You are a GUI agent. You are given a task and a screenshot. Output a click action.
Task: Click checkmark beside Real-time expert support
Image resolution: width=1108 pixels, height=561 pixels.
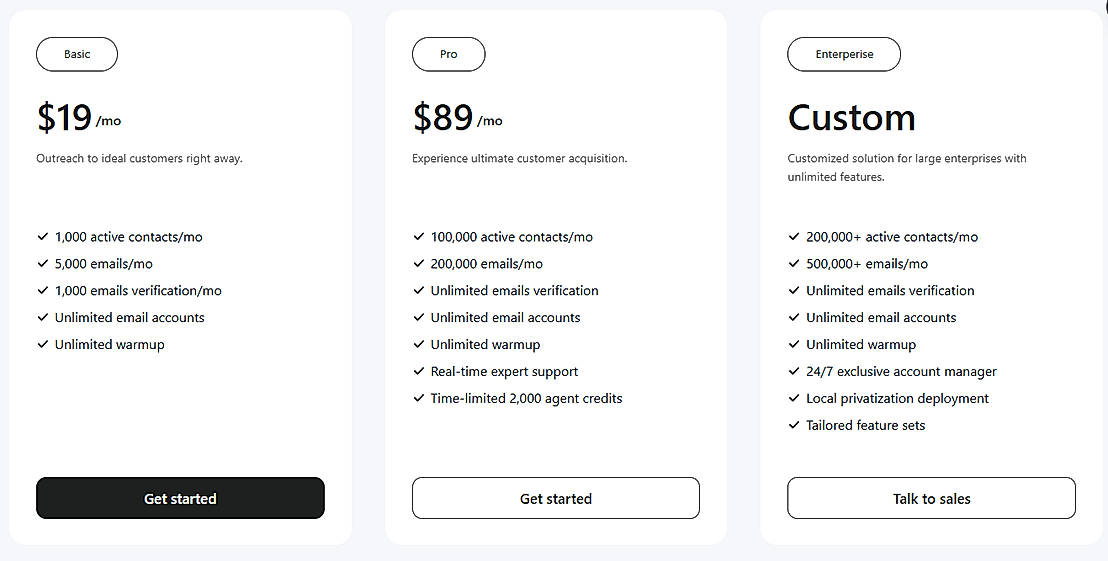point(419,371)
